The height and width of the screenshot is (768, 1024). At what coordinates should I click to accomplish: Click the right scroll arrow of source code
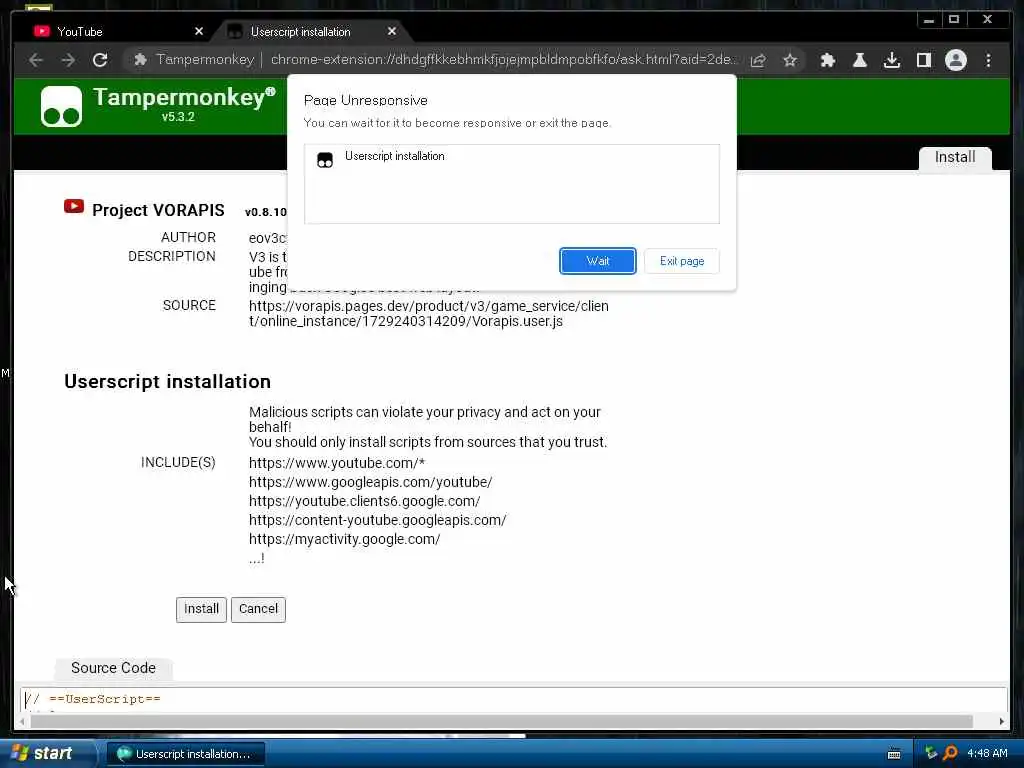click(1002, 721)
